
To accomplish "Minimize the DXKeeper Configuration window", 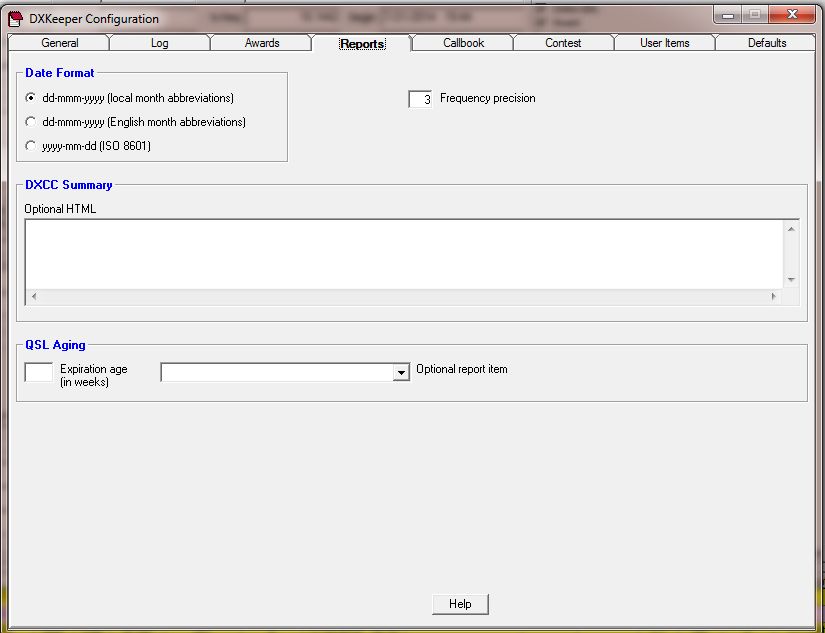I will pos(729,15).
